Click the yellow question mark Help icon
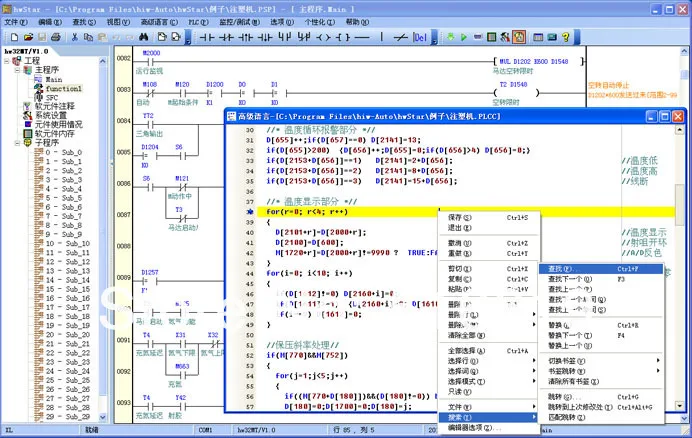 tap(566, 38)
